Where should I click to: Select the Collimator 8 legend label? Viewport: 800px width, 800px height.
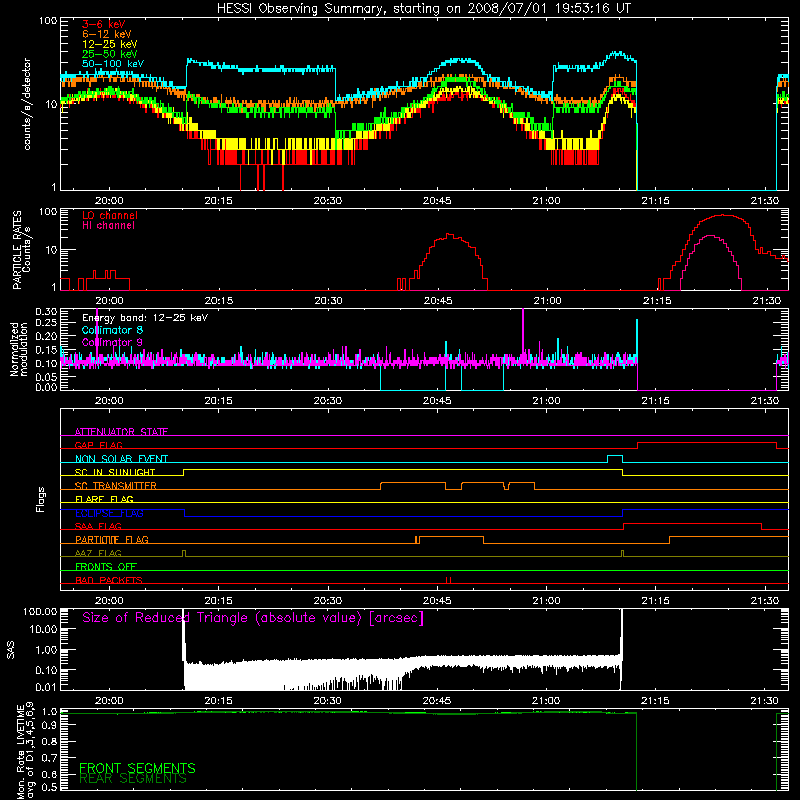[112, 330]
